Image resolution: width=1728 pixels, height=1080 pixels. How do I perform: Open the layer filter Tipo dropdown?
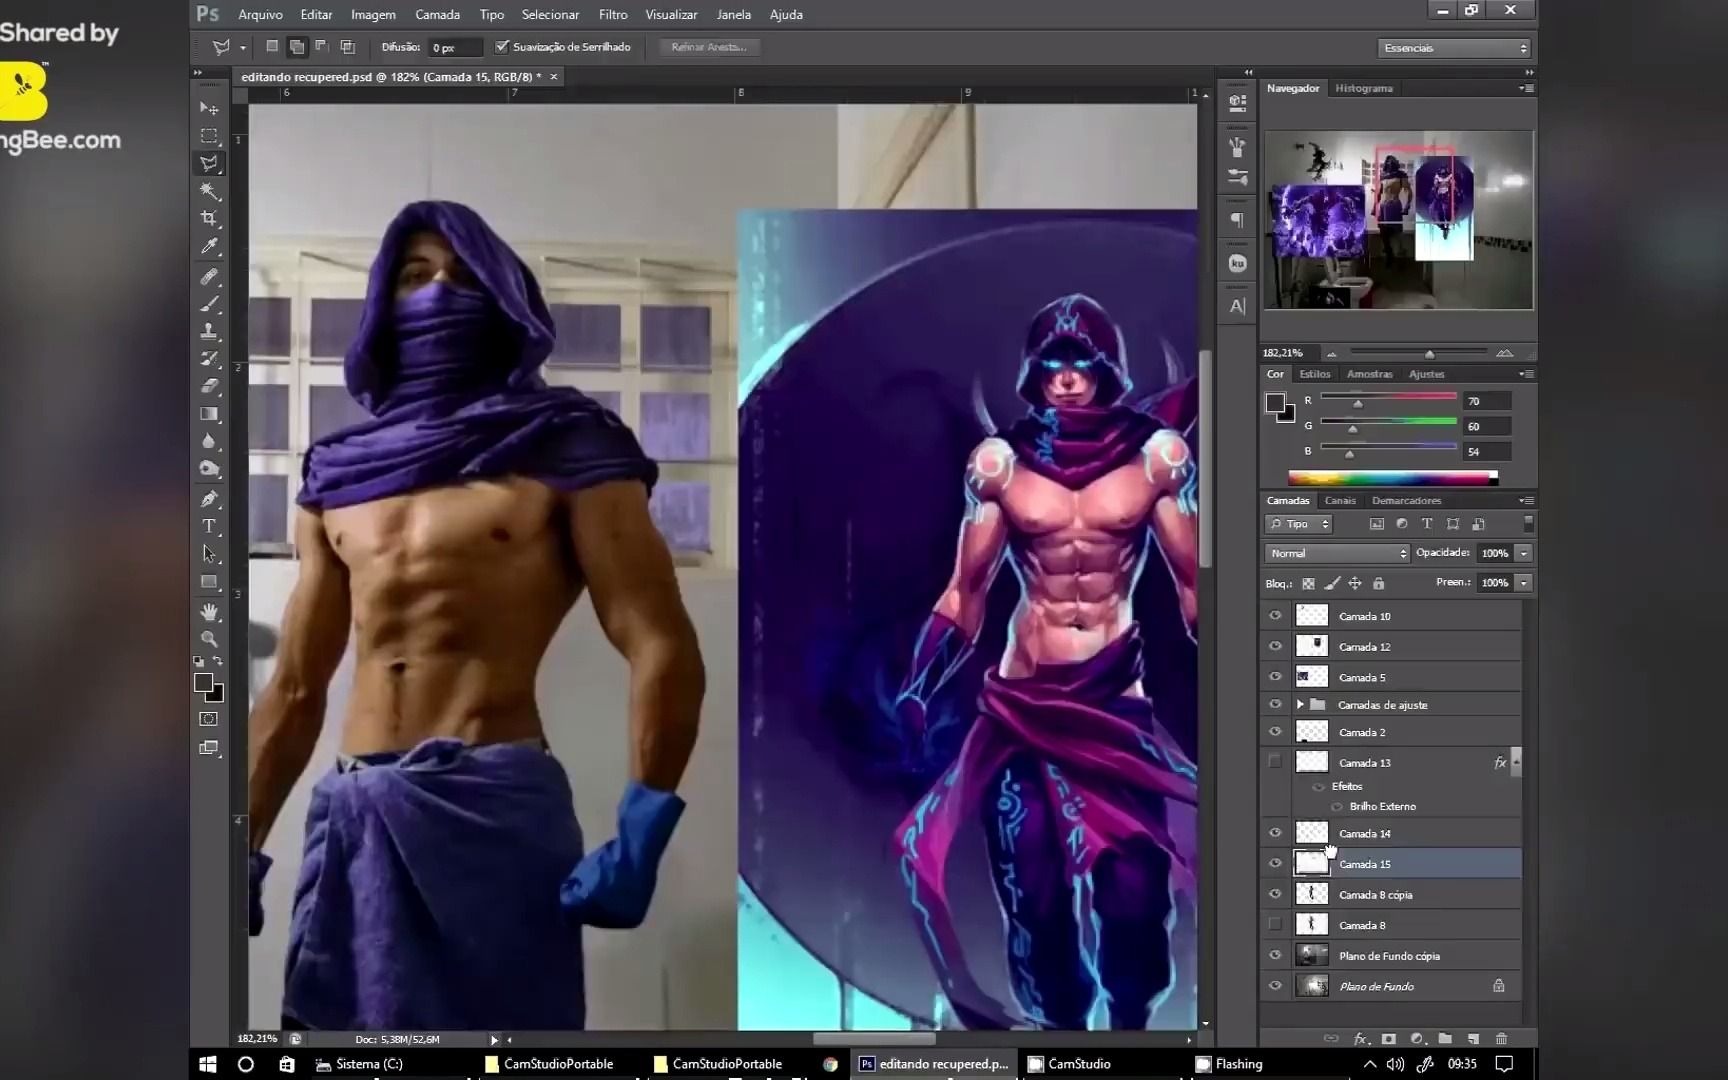tap(1299, 524)
